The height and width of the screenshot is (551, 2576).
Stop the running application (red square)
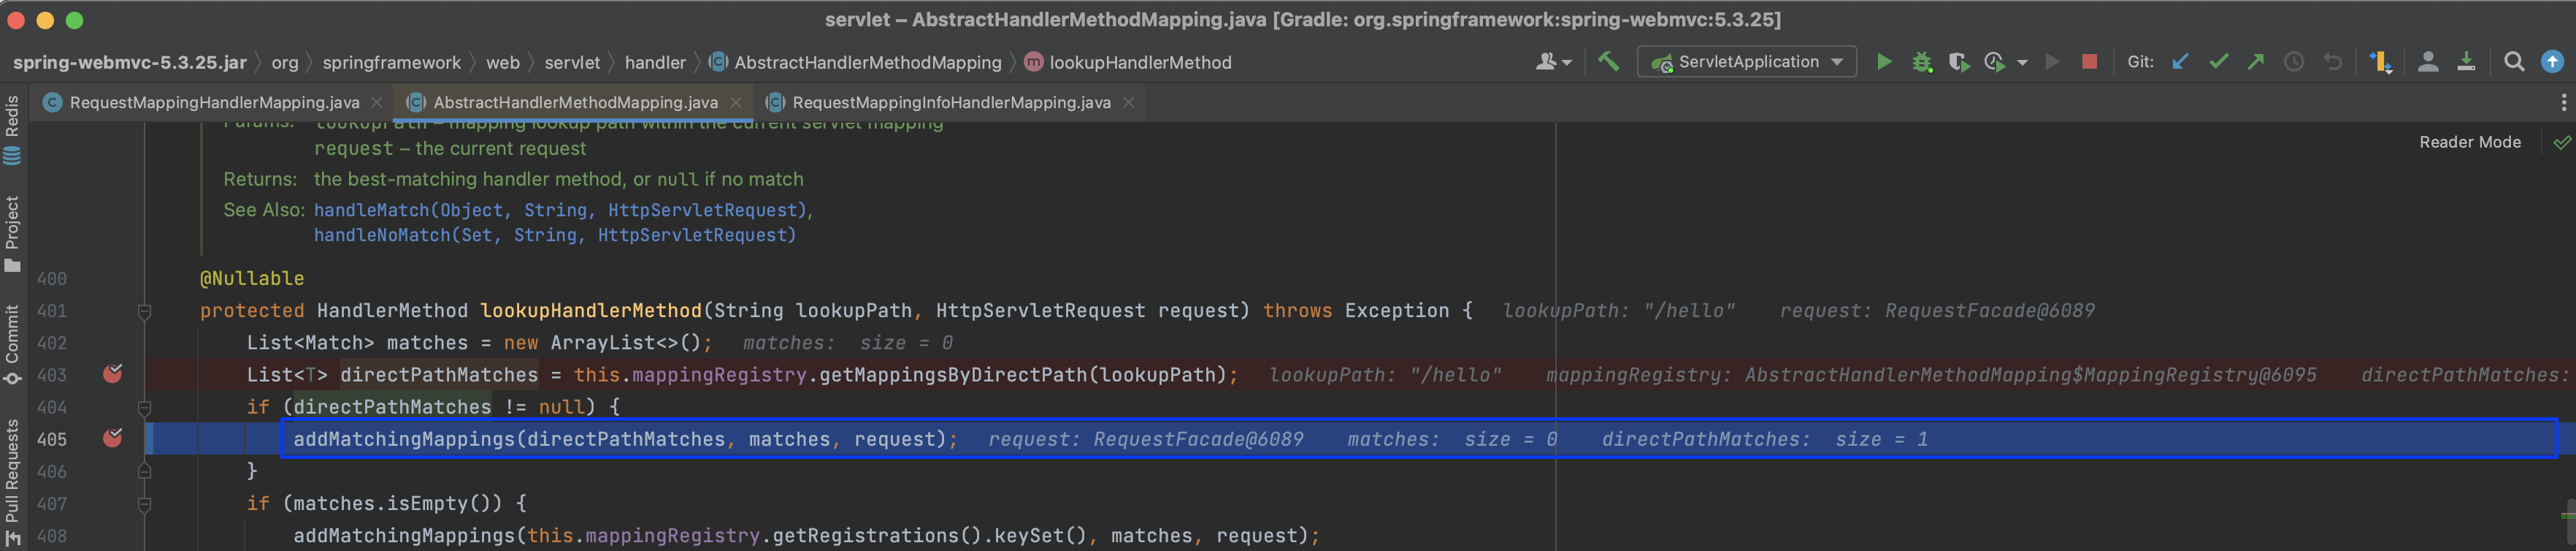[x=2089, y=62]
